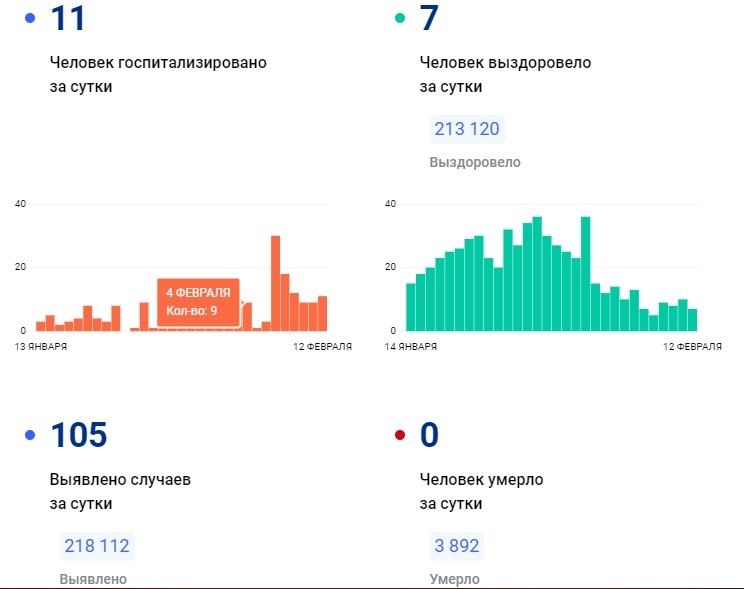Select the last teal bar in recoveries chart
Screen dimensions: 744x589
pyautogui.click(x=692, y=319)
